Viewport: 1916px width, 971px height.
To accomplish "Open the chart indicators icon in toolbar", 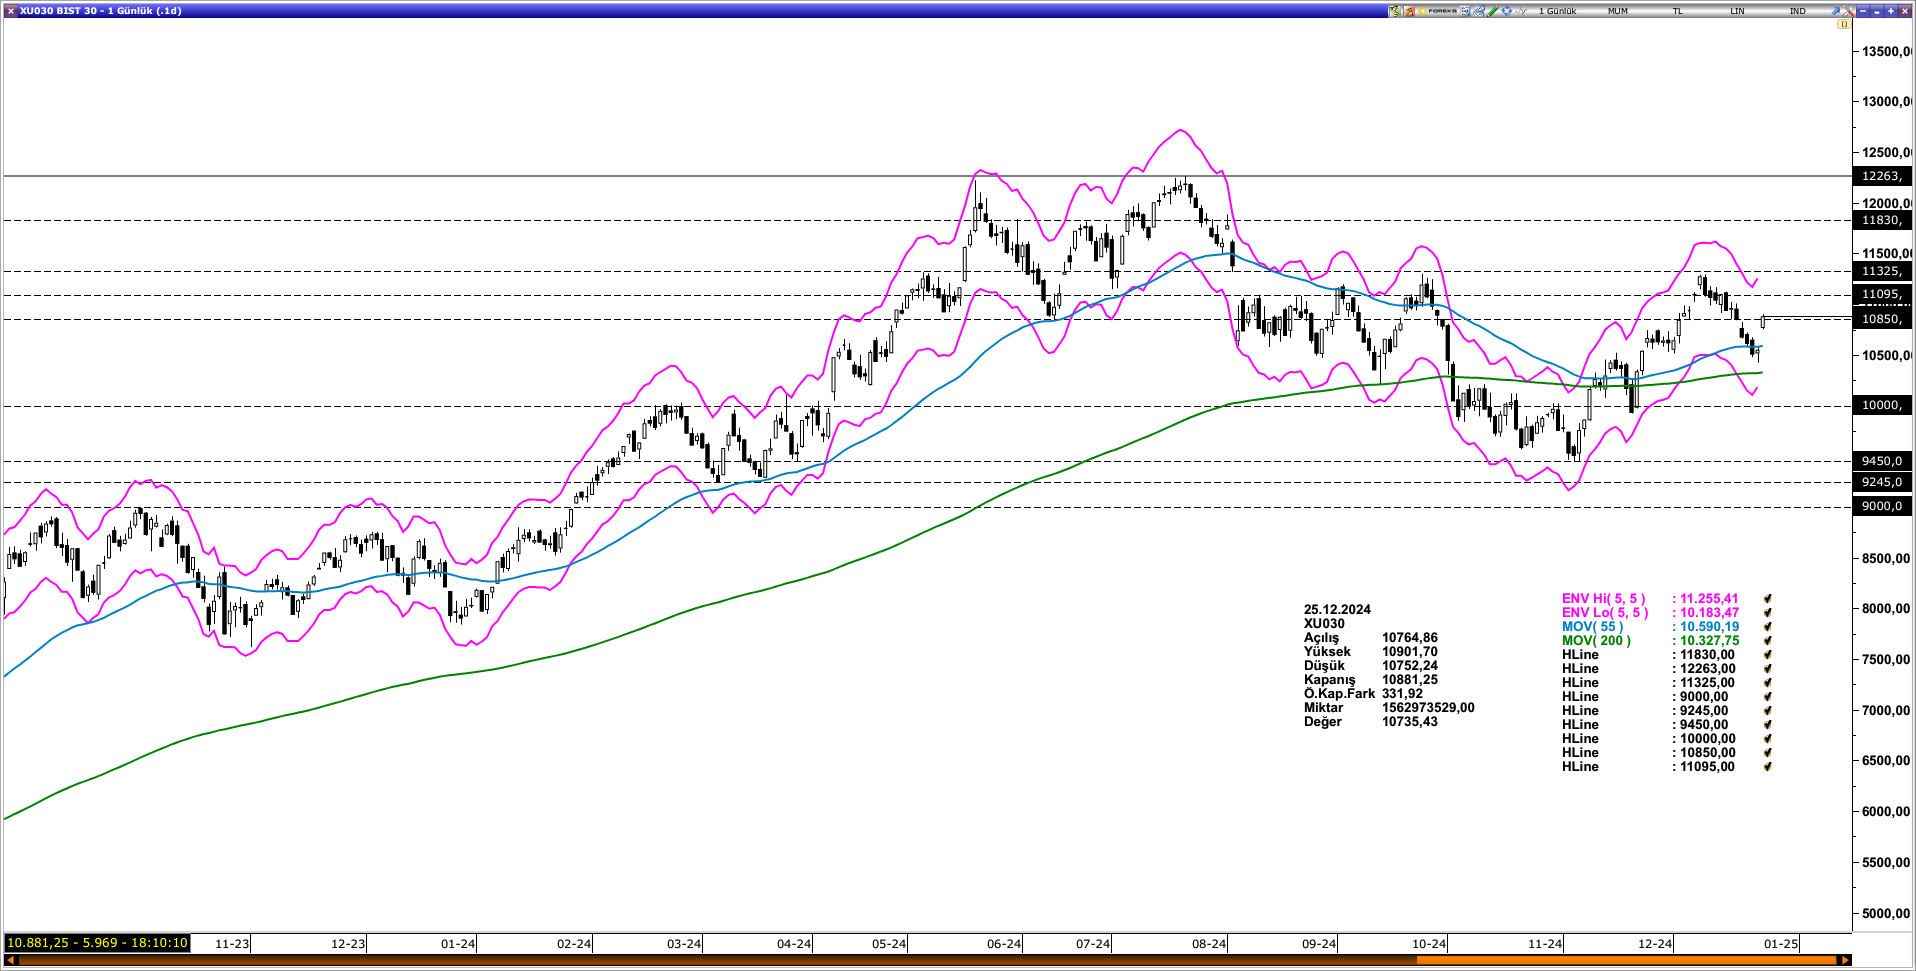I will point(1479,11).
